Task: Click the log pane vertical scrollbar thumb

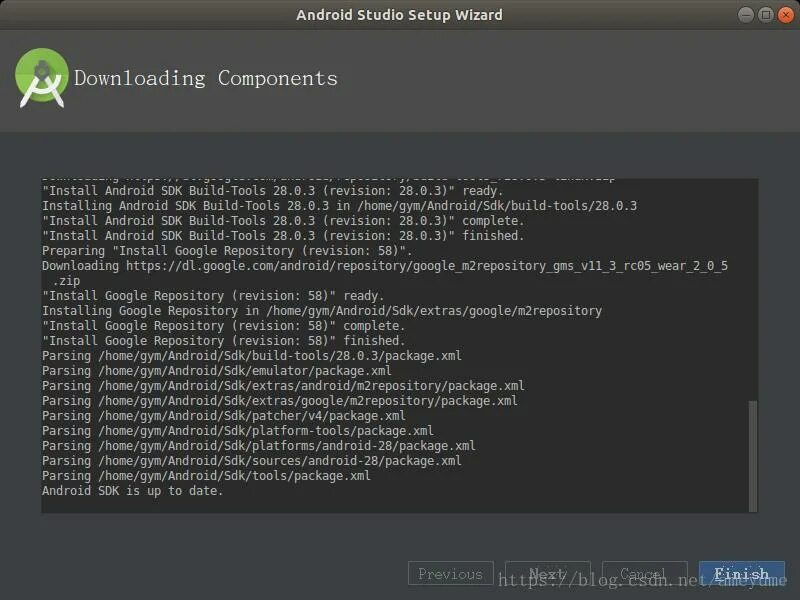Action: pos(753,456)
